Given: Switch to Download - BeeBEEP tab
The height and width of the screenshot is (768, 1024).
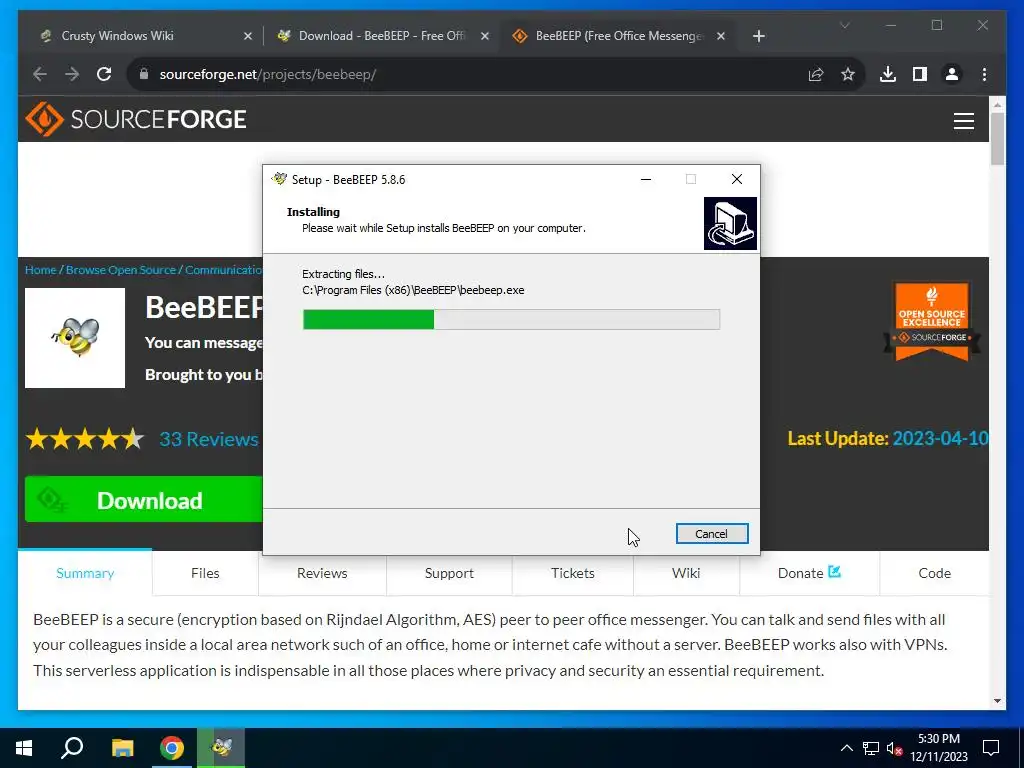Looking at the screenshot, I should (381, 36).
